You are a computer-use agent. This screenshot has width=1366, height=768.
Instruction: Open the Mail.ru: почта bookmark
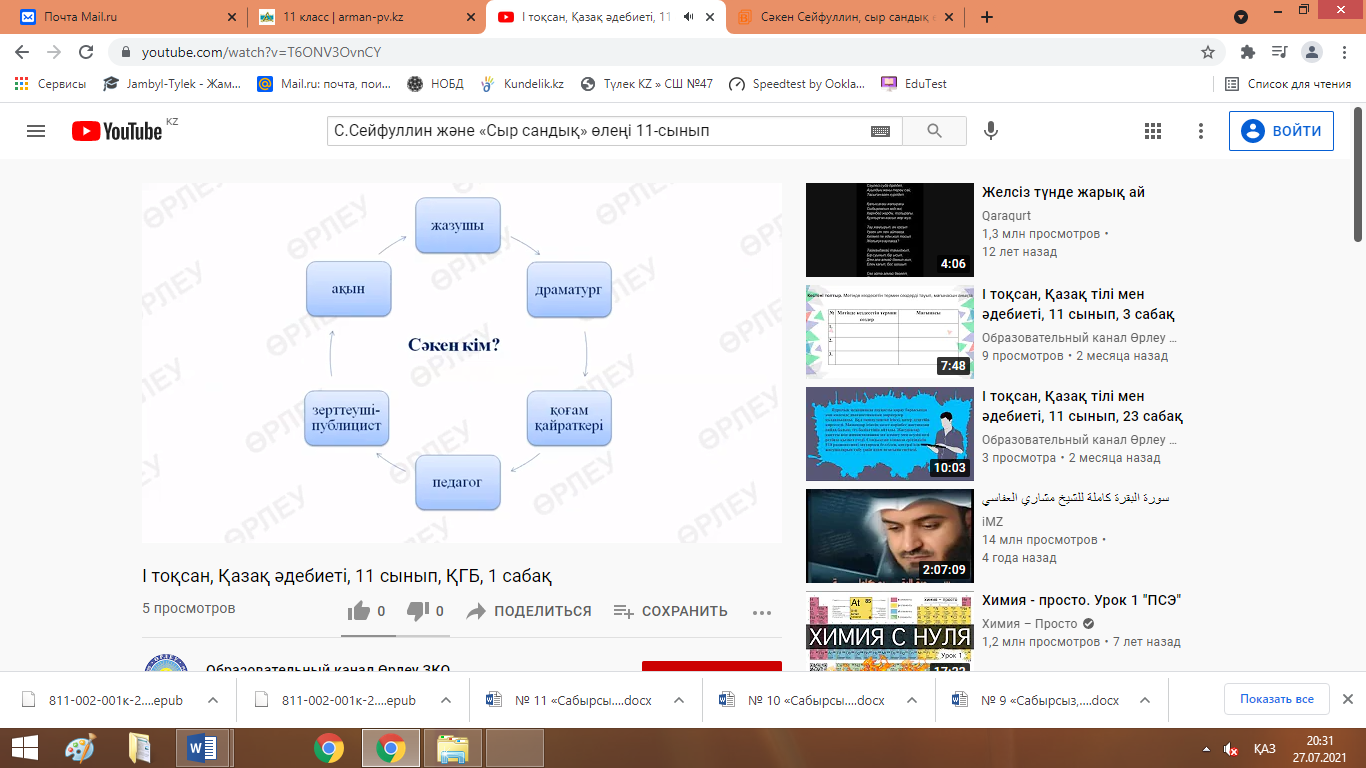pos(325,84)
